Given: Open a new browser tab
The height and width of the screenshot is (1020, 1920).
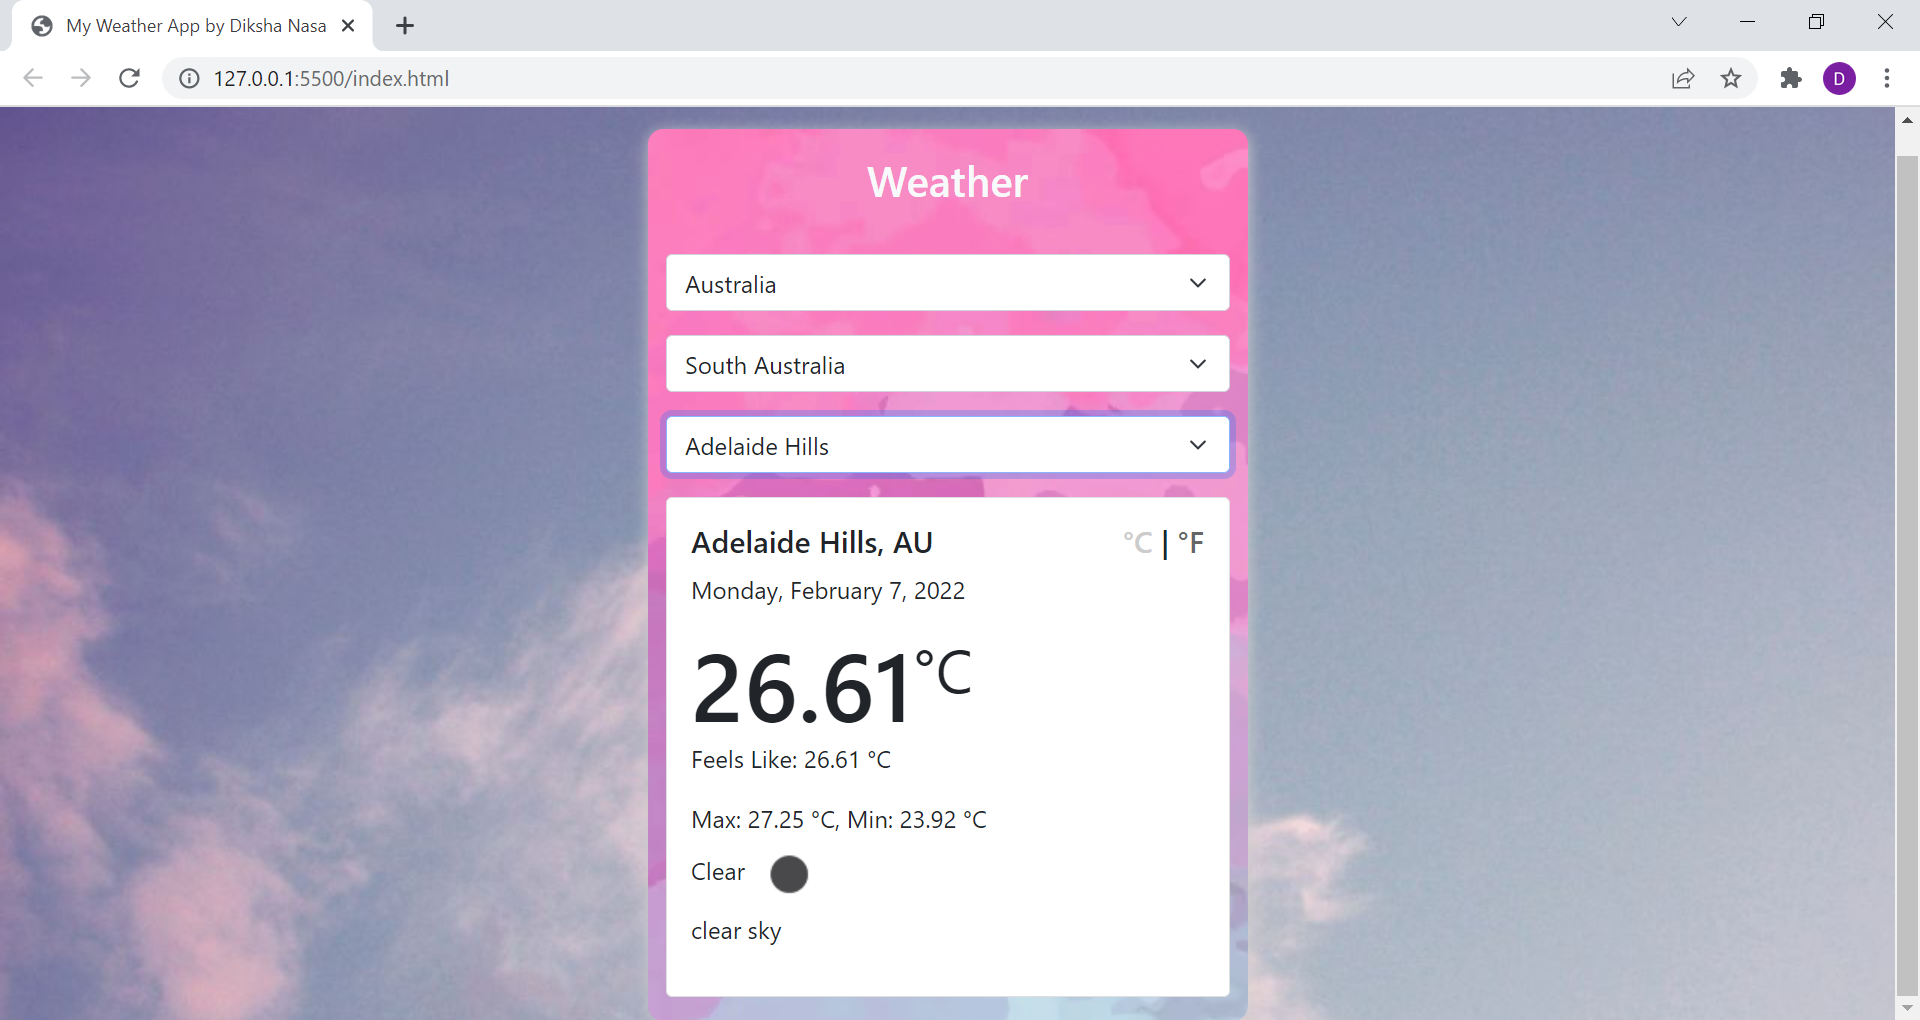Looking at the screenshot, I should [404, 26].
